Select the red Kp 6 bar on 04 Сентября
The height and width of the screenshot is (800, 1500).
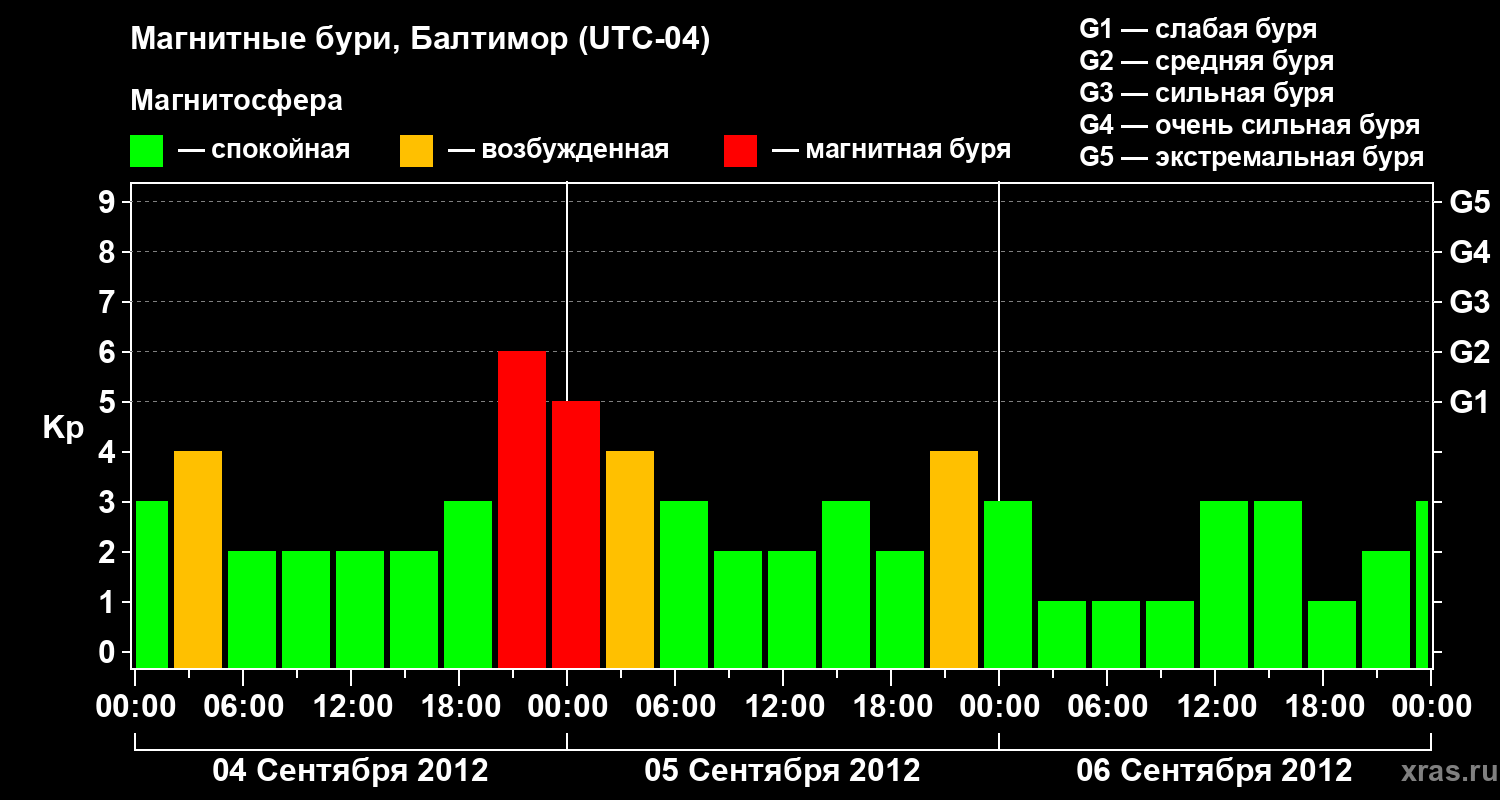(522, 510)
